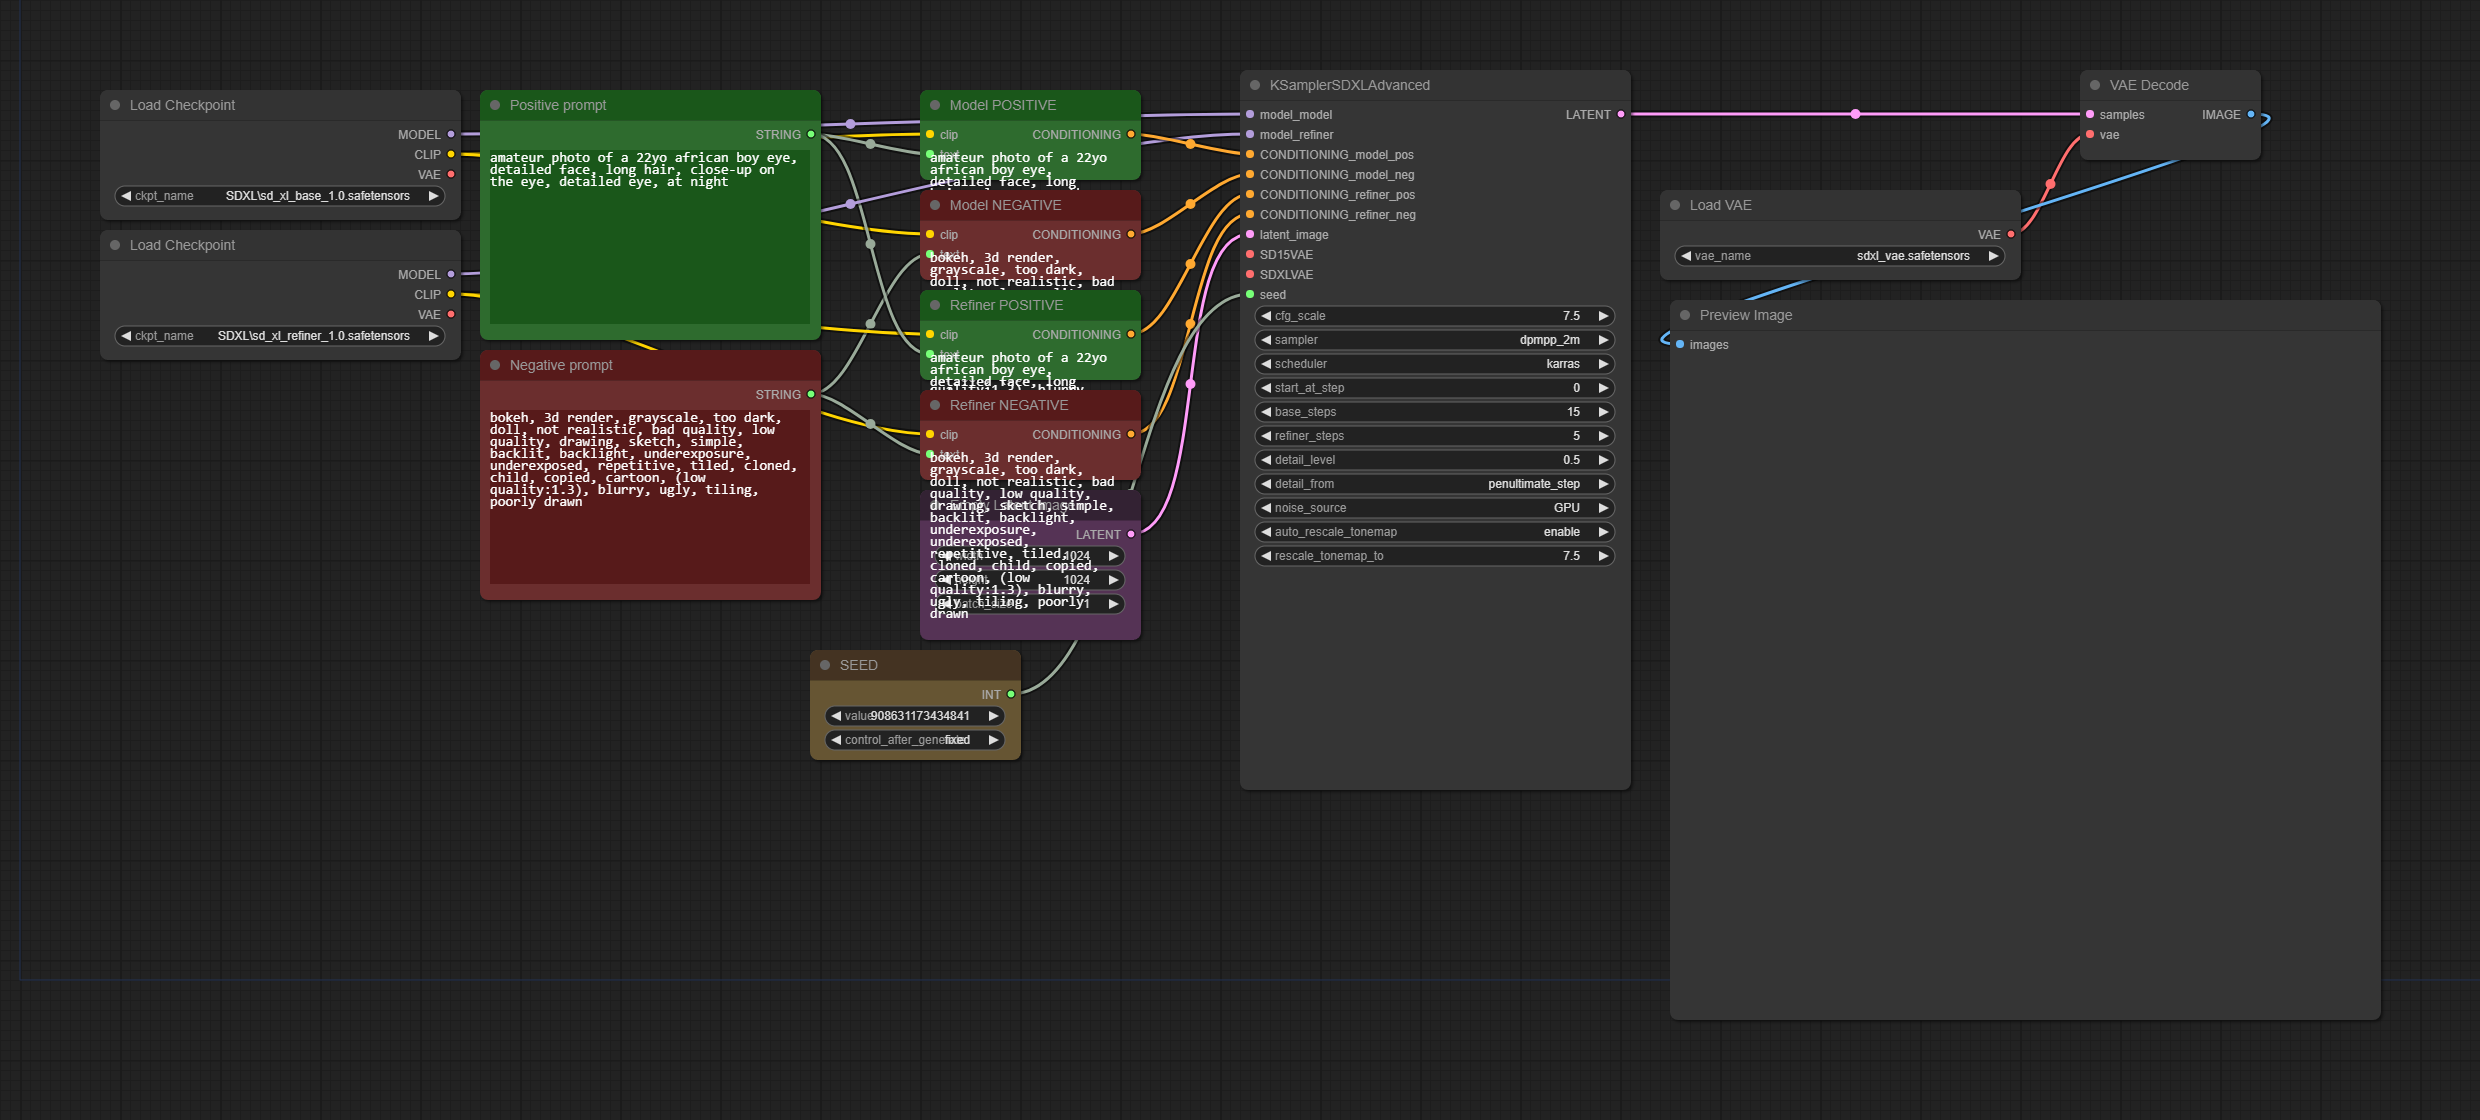The width and height of the screenshot is (2480, 1120).
Task: Collapse the Refiner NEGATIVE node title dot
Action: point(935,405)
